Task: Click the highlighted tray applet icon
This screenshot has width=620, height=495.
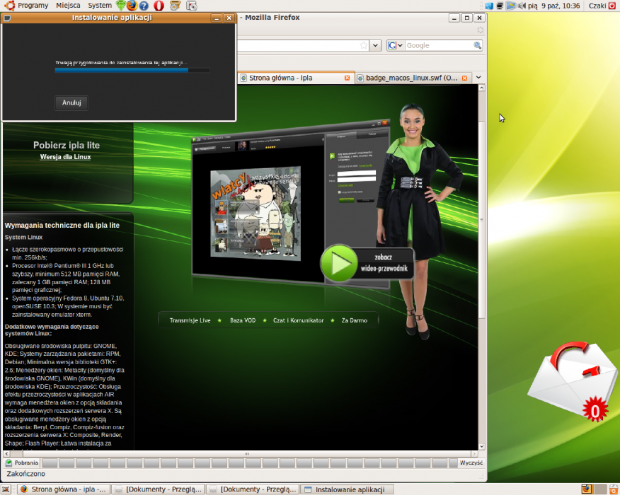Action: 511,6
